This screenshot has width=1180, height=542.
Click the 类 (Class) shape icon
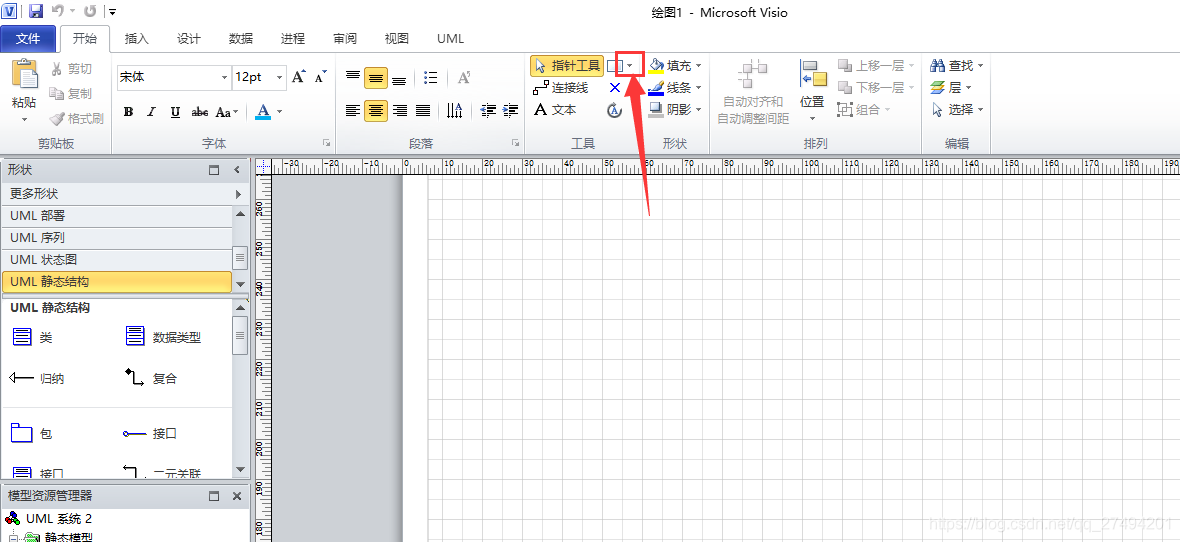click(23, 336)
